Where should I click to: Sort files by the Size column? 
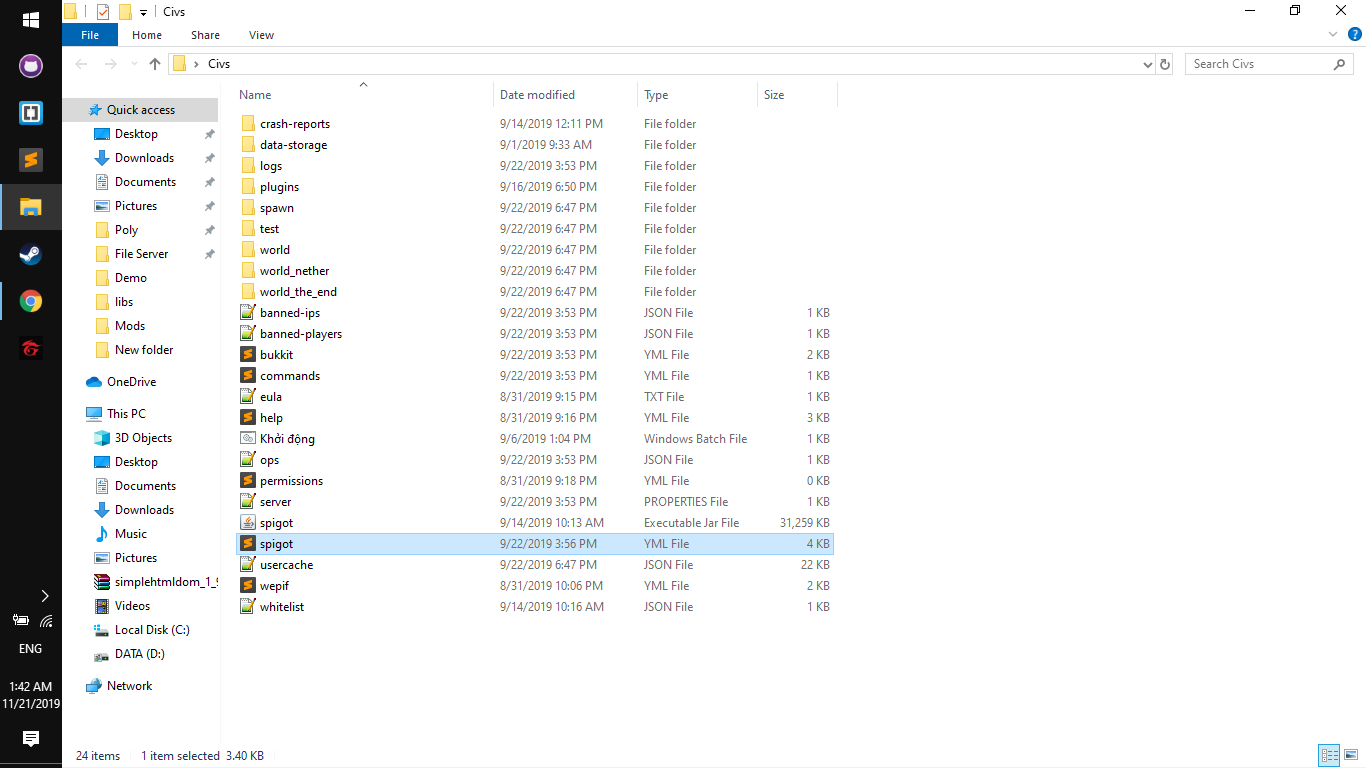click(x=797, y=95)
